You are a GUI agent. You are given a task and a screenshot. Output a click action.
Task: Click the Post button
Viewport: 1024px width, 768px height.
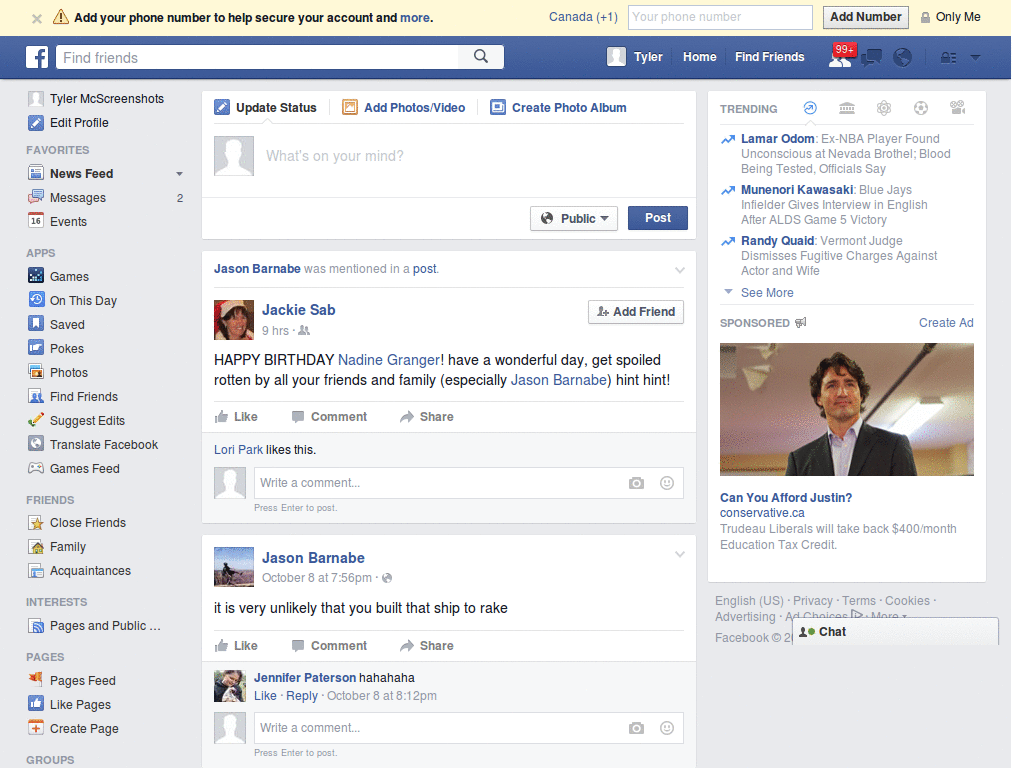(658, 218)
